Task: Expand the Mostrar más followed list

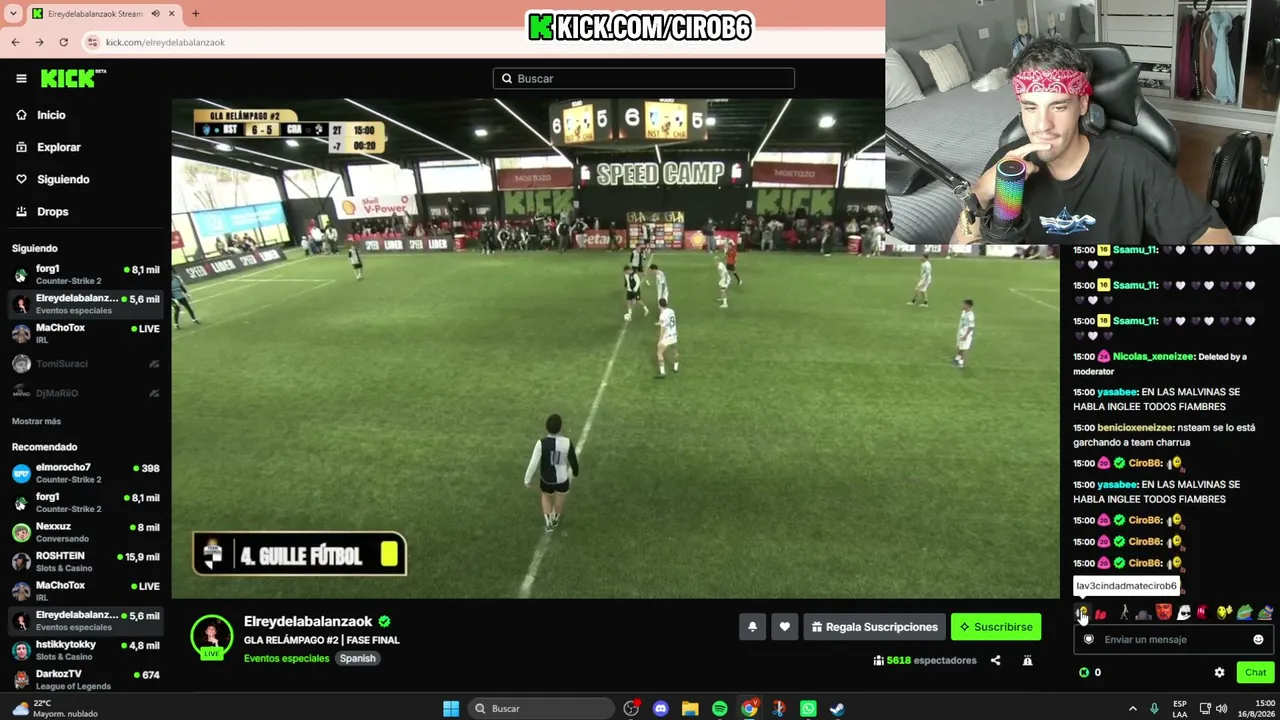Action: click(36, 421)
